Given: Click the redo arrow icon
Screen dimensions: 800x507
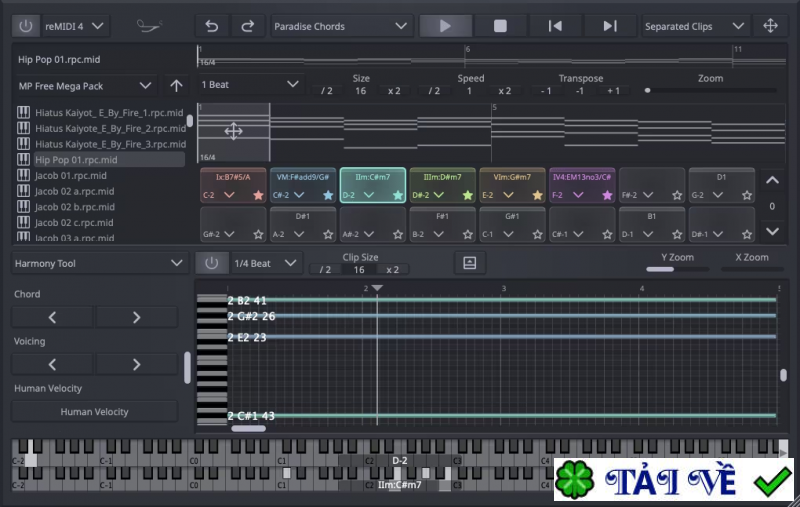Looking at the screenshot, I should 247,26.
